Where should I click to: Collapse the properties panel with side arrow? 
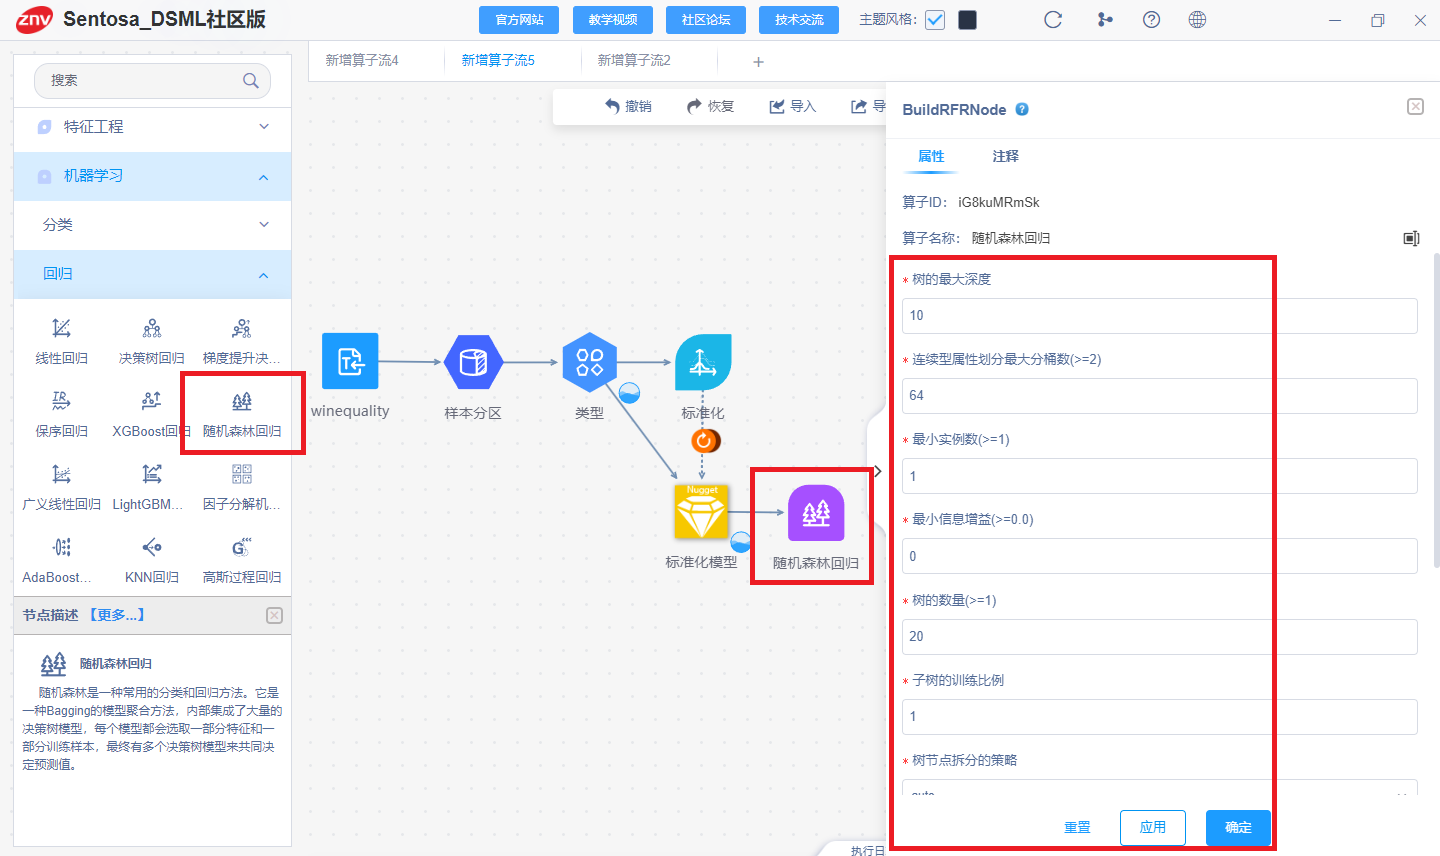(877, 471)
